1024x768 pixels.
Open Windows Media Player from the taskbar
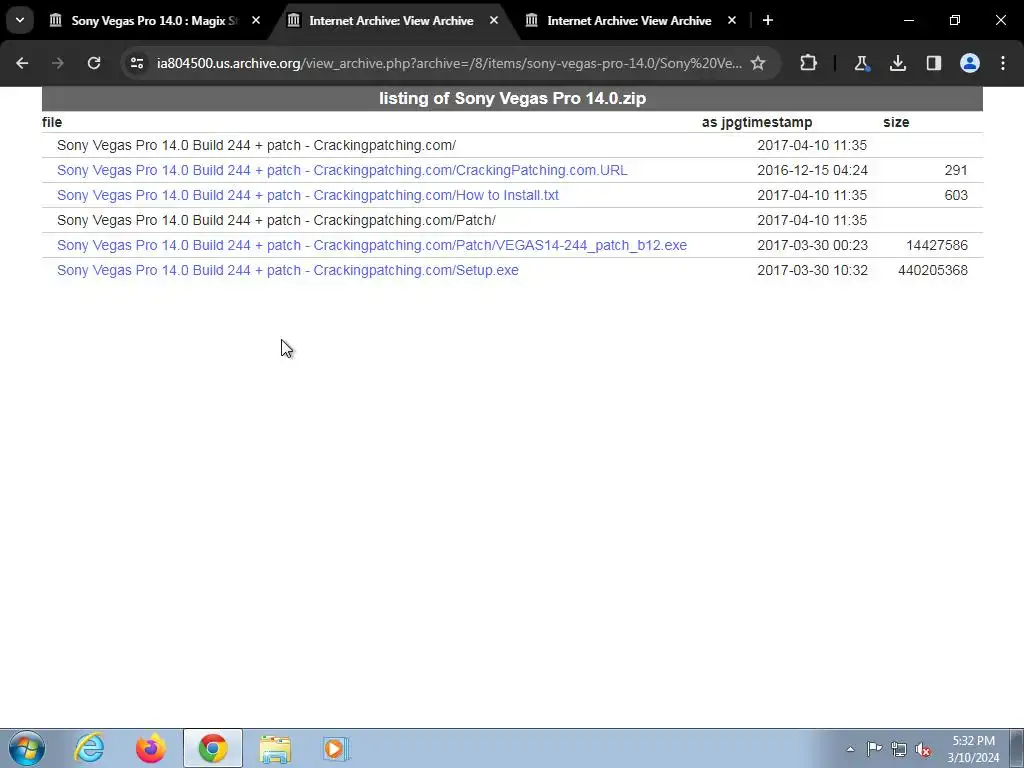point(336,748)
